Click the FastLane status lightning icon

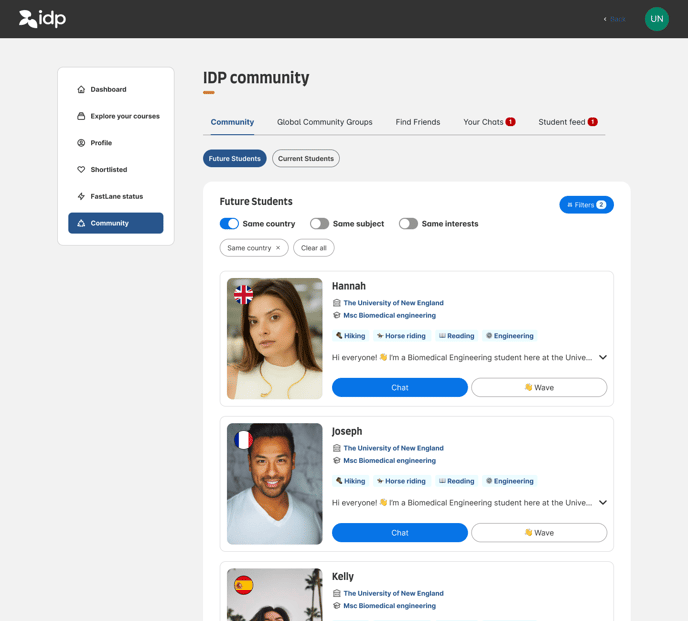pyautogui.click(x=81, y=196)
